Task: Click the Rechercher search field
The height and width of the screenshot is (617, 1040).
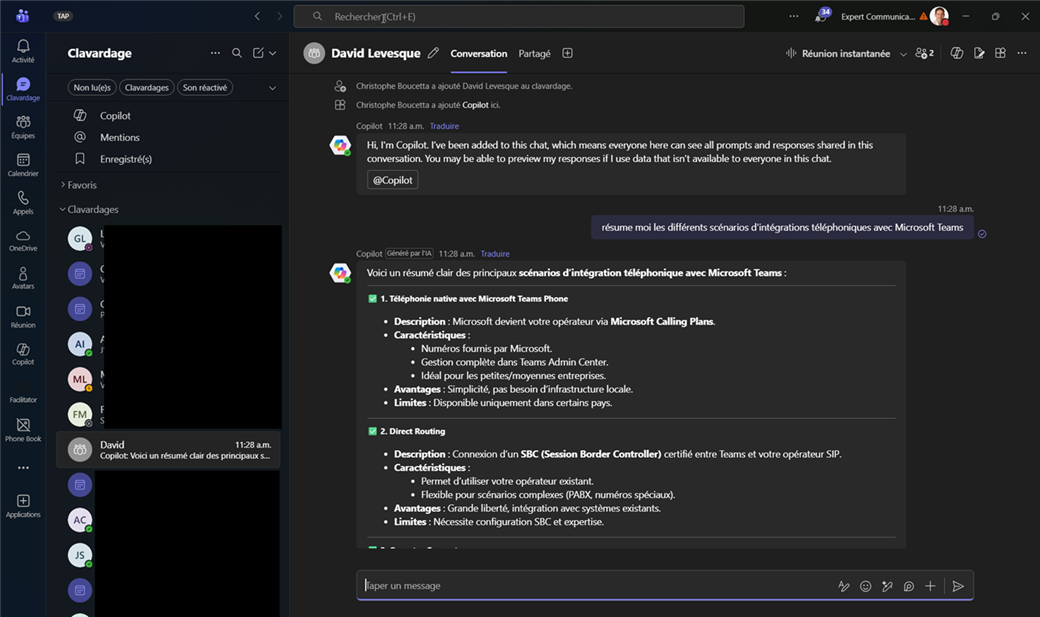Action: click(518, 17)
